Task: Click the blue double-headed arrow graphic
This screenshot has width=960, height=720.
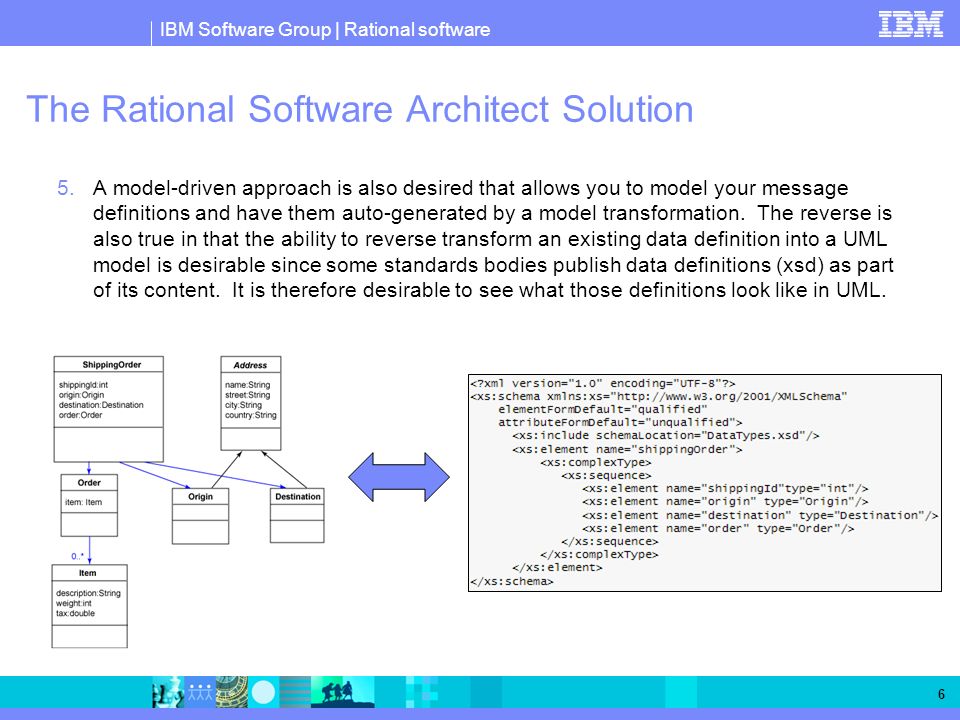Action: click(x=399, y=477)
